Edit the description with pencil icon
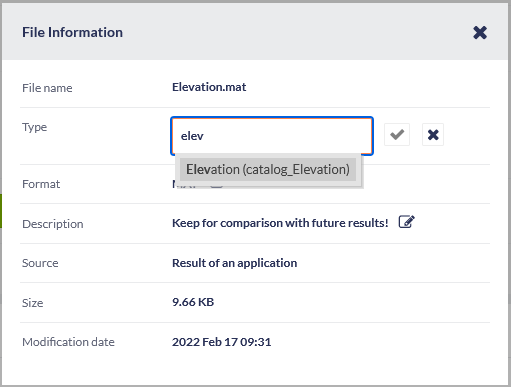This screenshot has height=387, width=511. pos(407,222)
